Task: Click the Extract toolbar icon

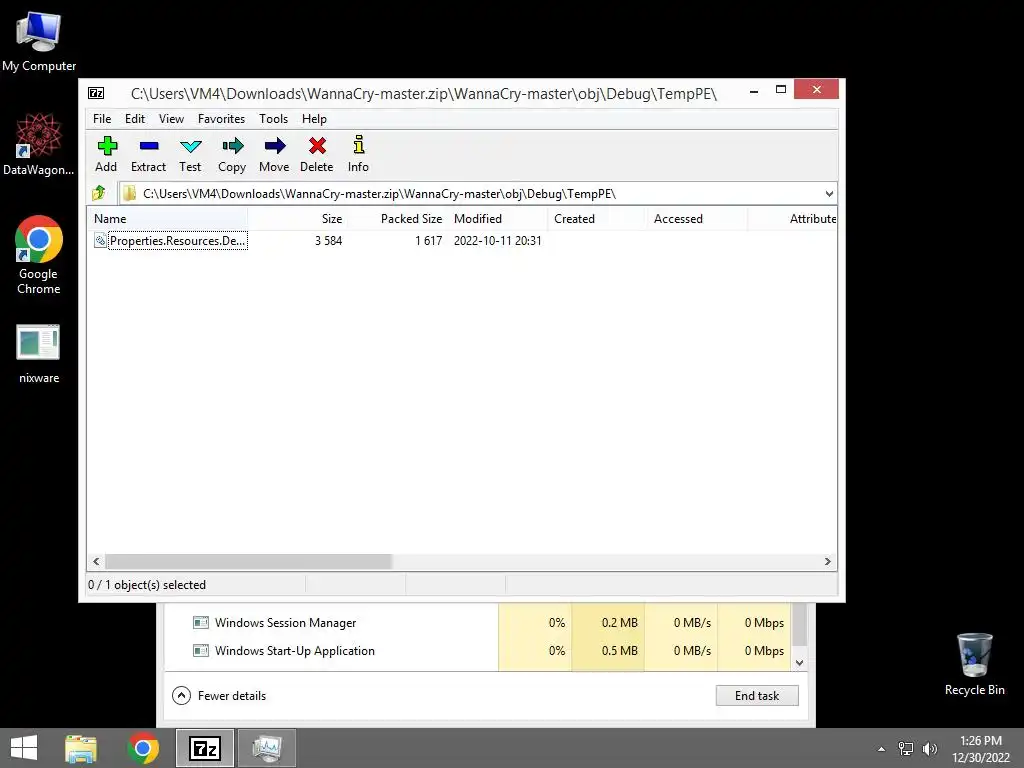Action: (148, 153)
